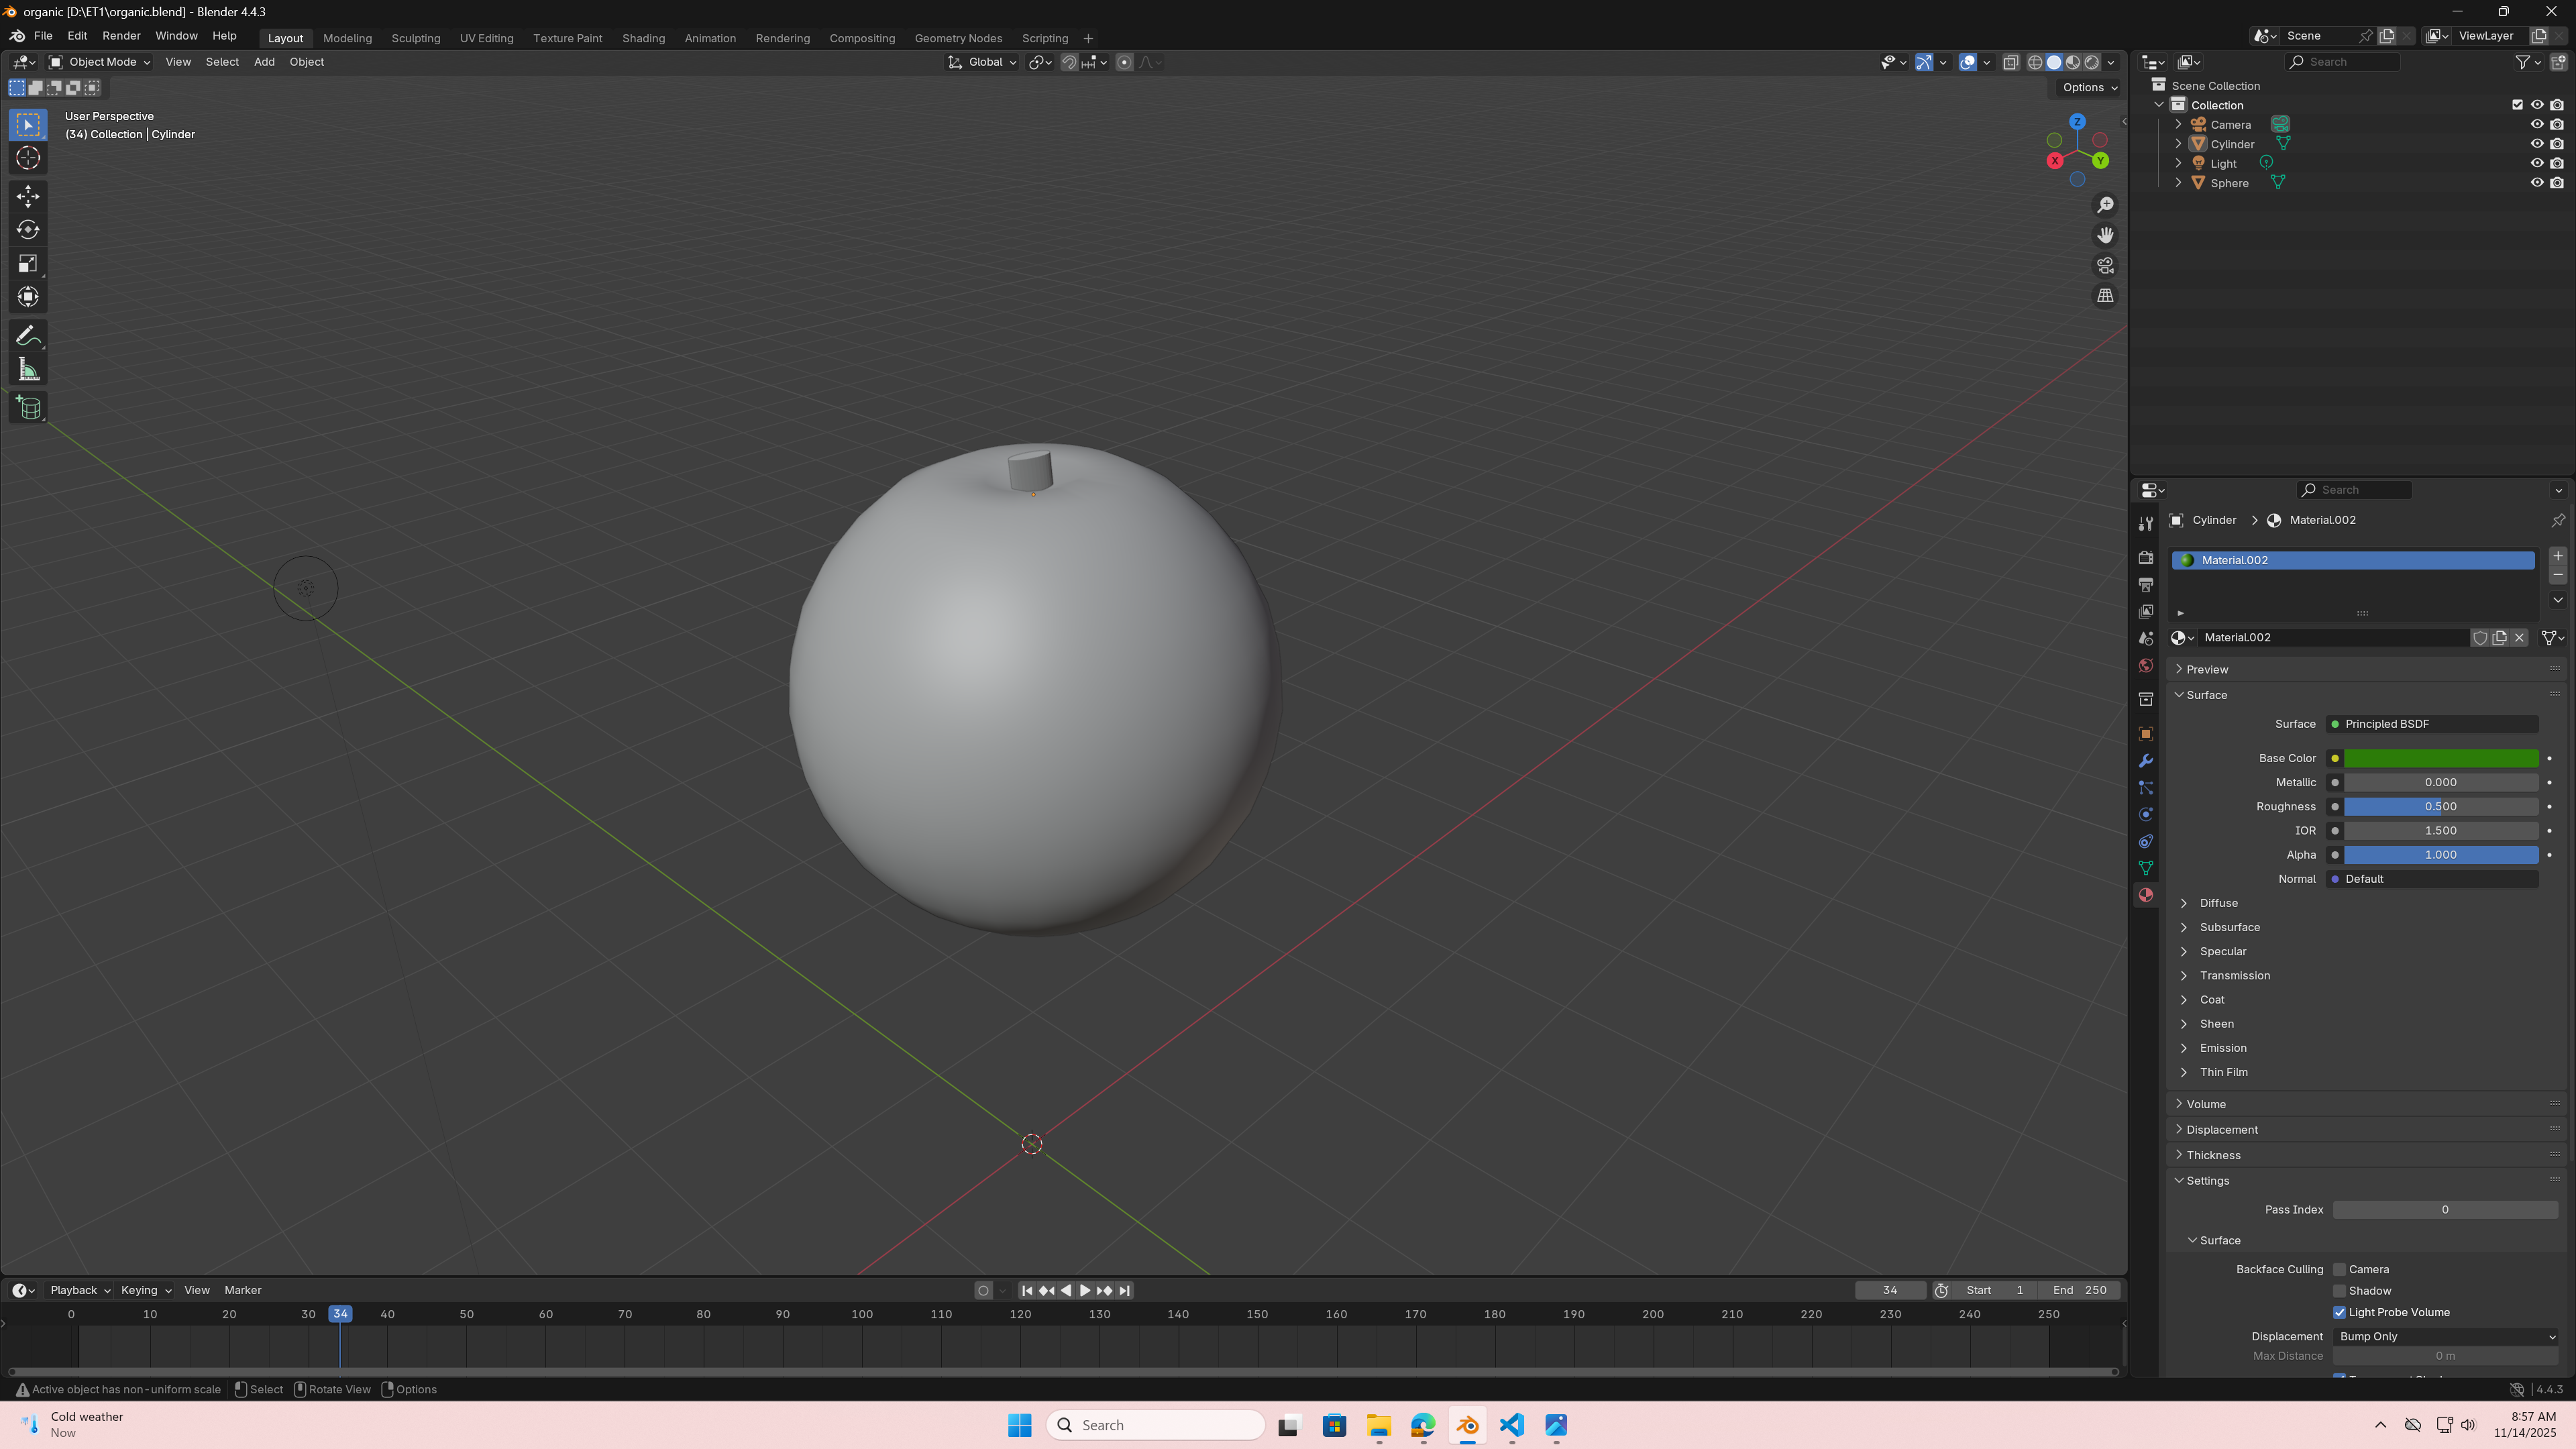This screenshot has width=2576, height=1449.
Task: Click the Options button in the viewport header
Action: click(x=2089, y=87)
